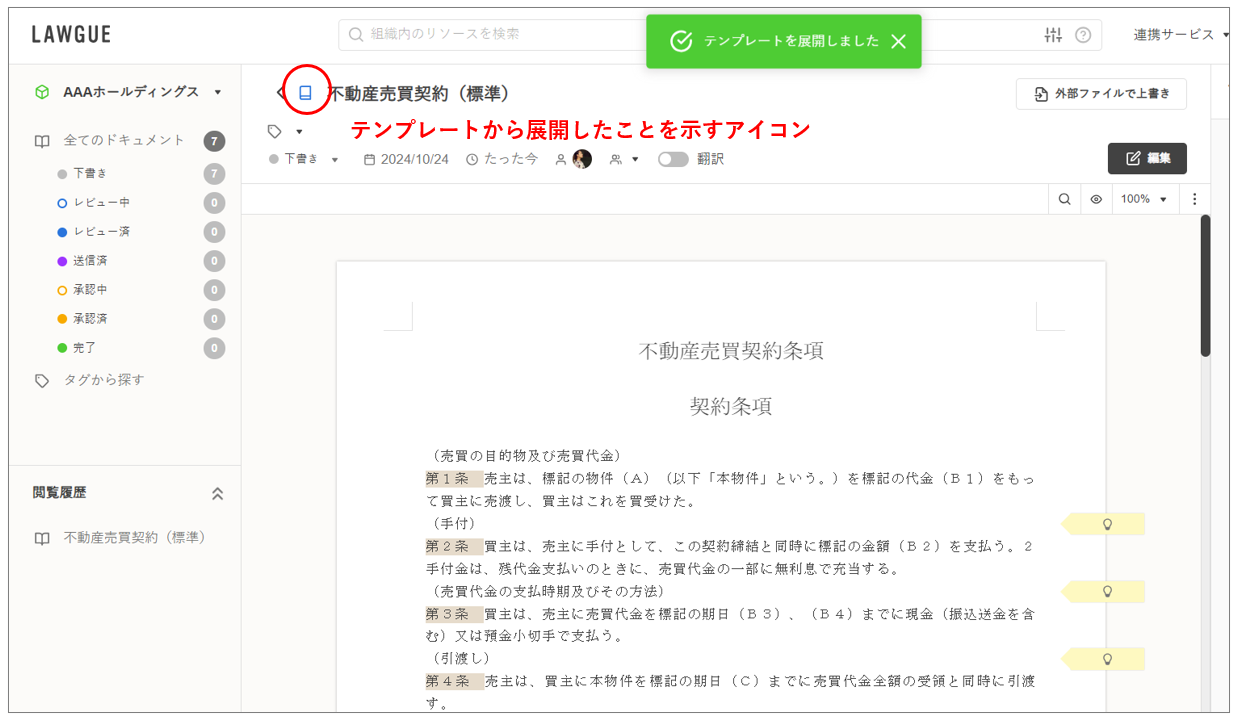This screenshot has width=1236, height=720.
Task: Collapse the 閲覧履歴 section
Action: tap(217, 493)
